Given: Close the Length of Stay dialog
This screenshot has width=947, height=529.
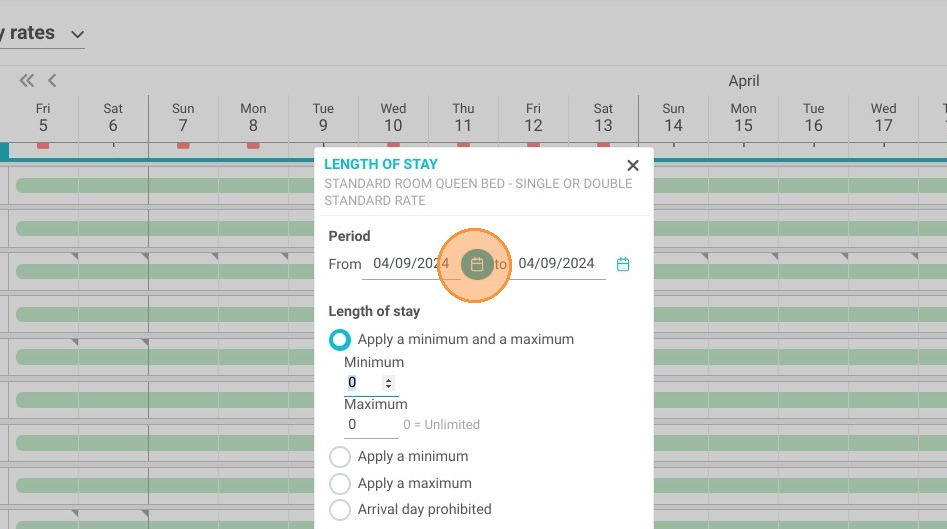Looking at the screenshot, I should click(633, 165).
